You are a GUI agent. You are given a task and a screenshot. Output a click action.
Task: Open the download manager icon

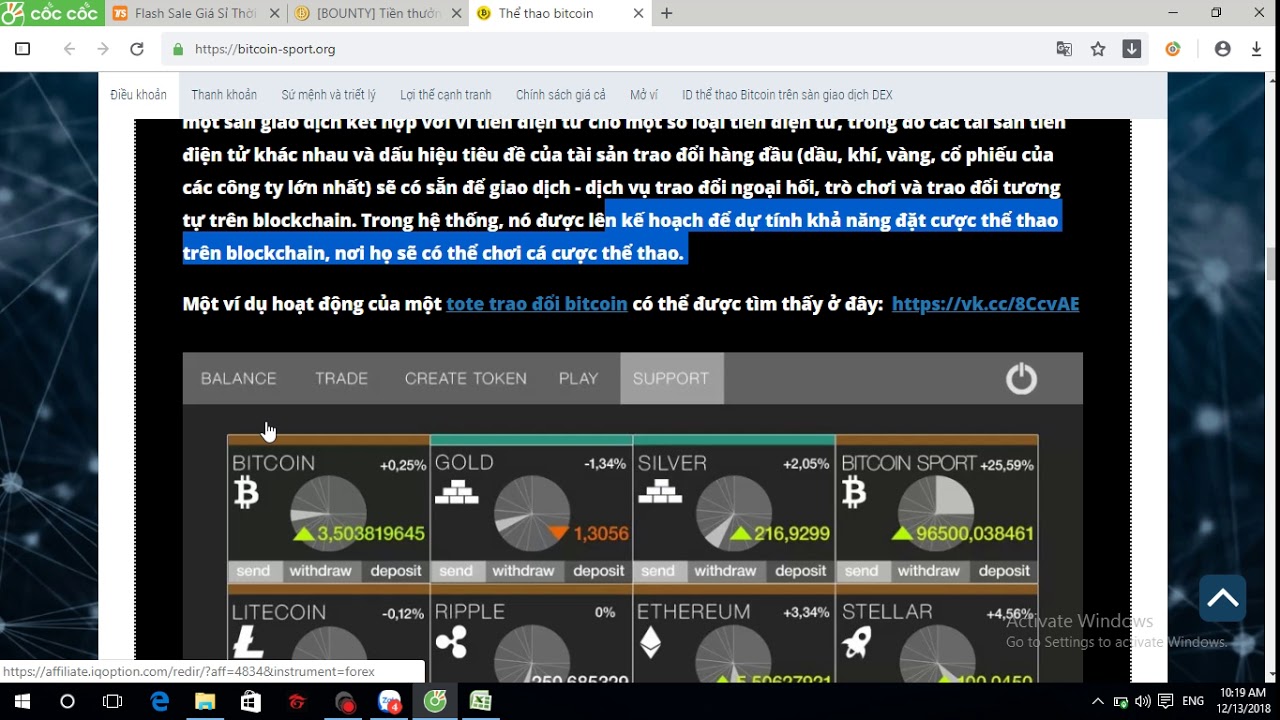pyautogui.click(x=1132, y=49)
